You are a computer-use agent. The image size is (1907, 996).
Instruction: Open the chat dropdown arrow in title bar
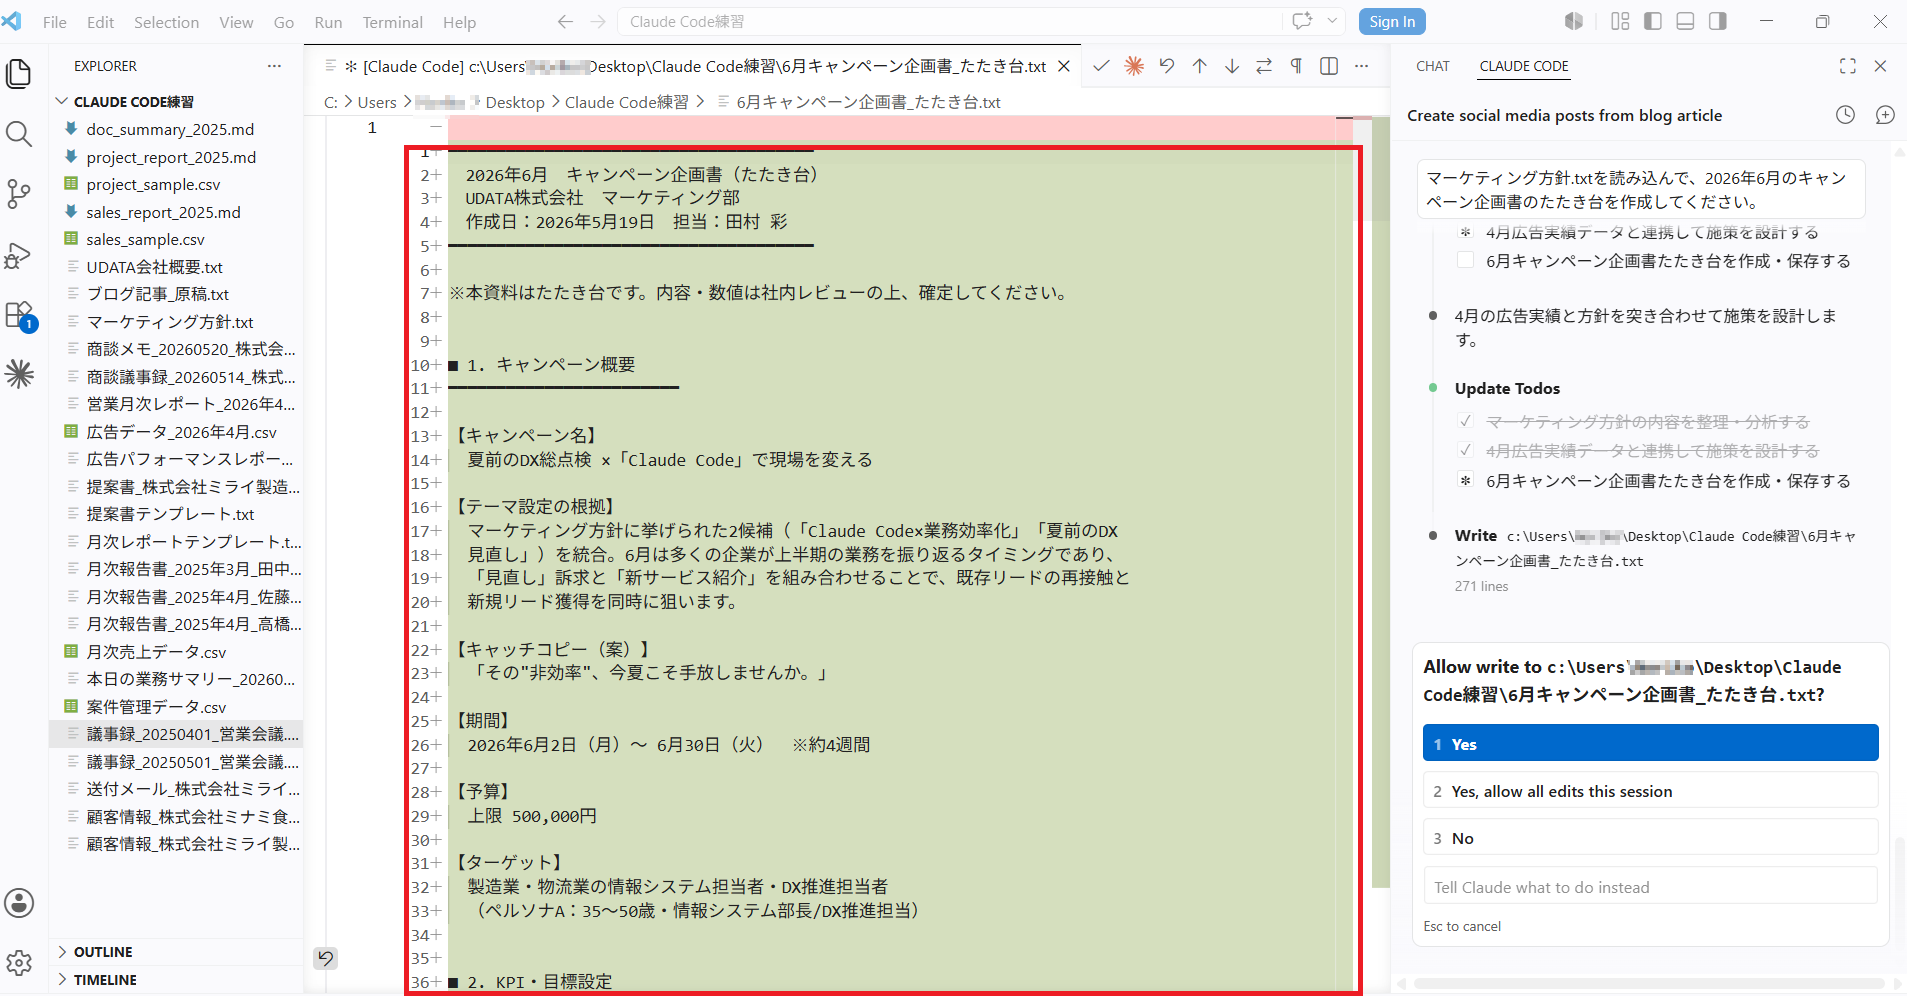click(x=1332, y=21)
